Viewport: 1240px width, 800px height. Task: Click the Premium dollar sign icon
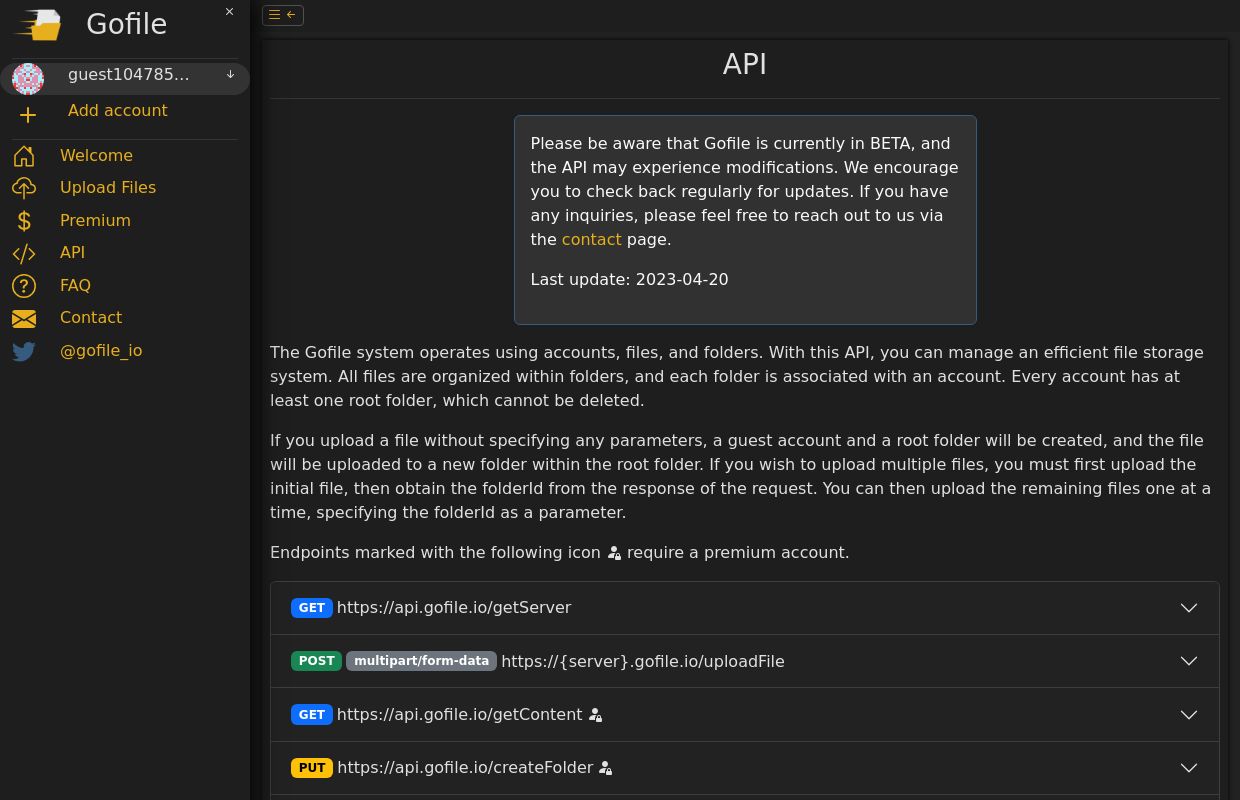coord(24,221)
